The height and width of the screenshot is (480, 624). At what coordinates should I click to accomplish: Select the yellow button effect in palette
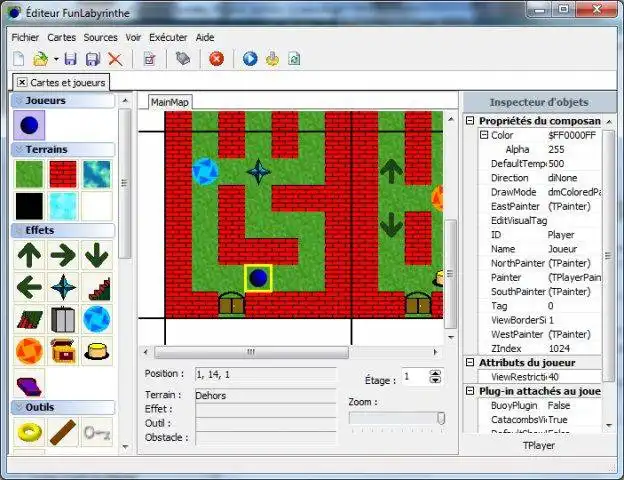tap(97, 351)
